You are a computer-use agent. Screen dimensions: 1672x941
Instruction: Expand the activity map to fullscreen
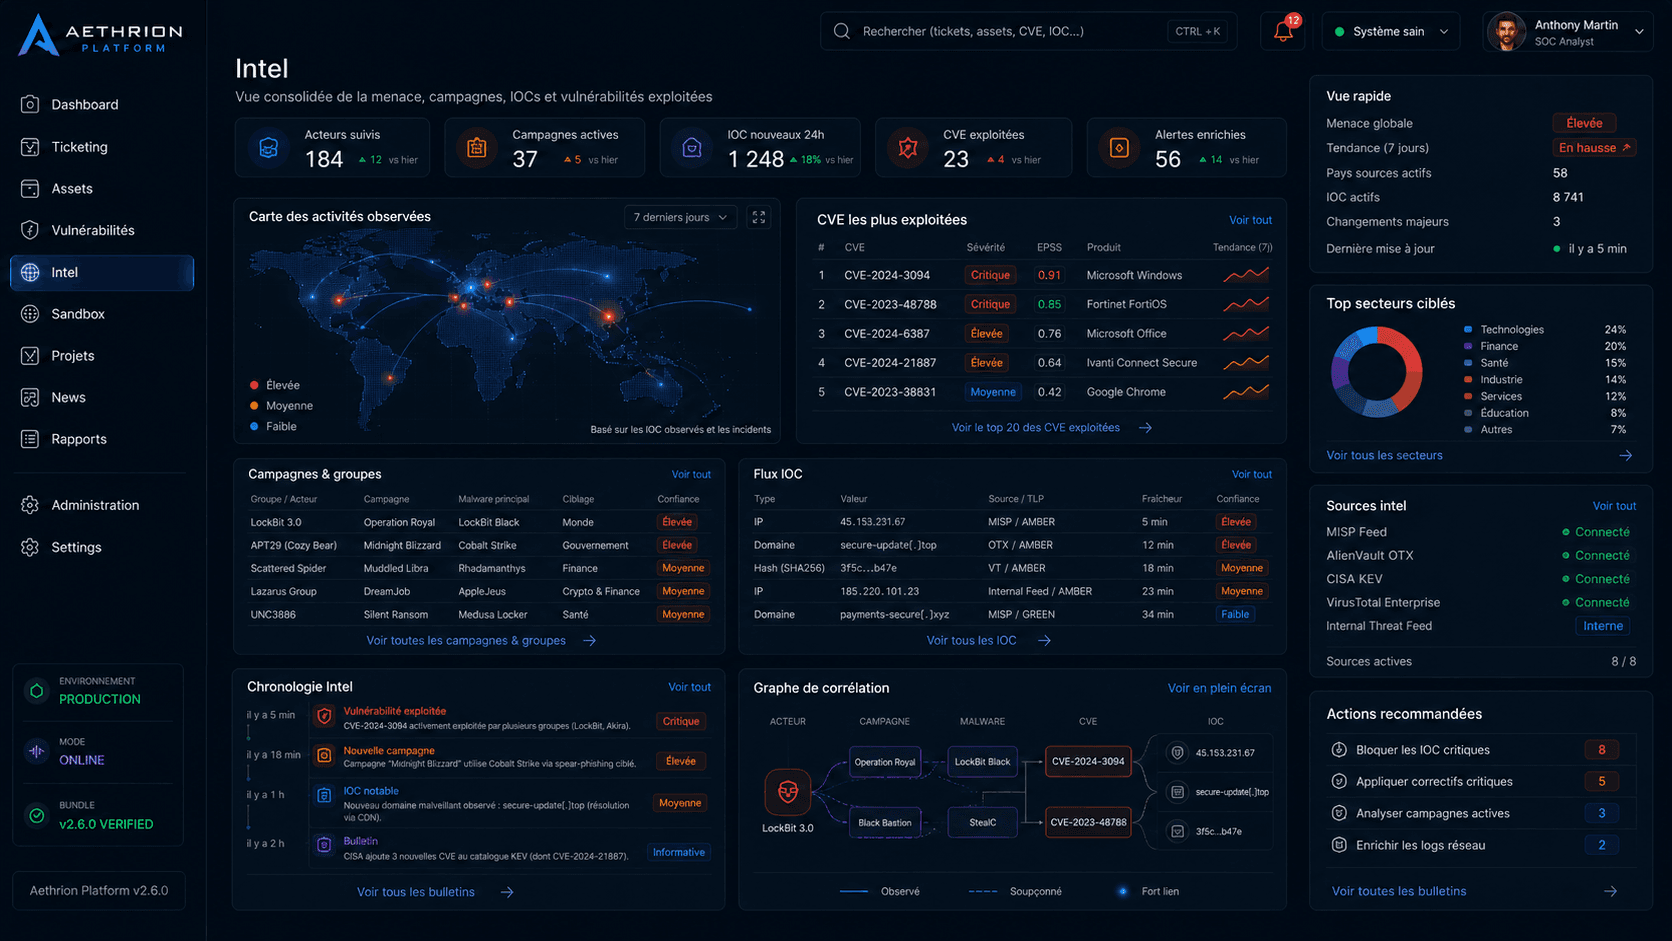759,217
